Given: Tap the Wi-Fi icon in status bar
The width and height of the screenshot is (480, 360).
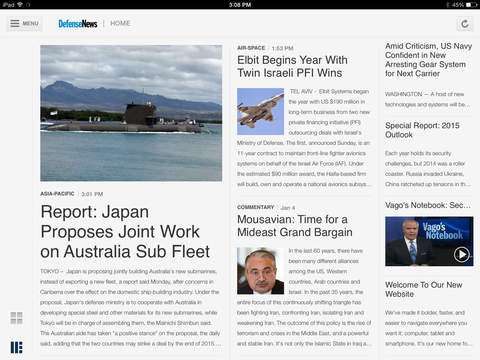Looking at the screenshot, I should click(20, 5).
